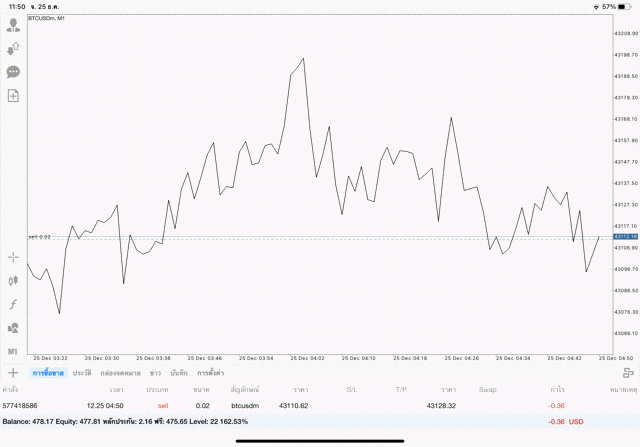The width and height of the screenshot is (640, 447).
Task: Open the chat messages bubble icon
Action: (13, 72)
